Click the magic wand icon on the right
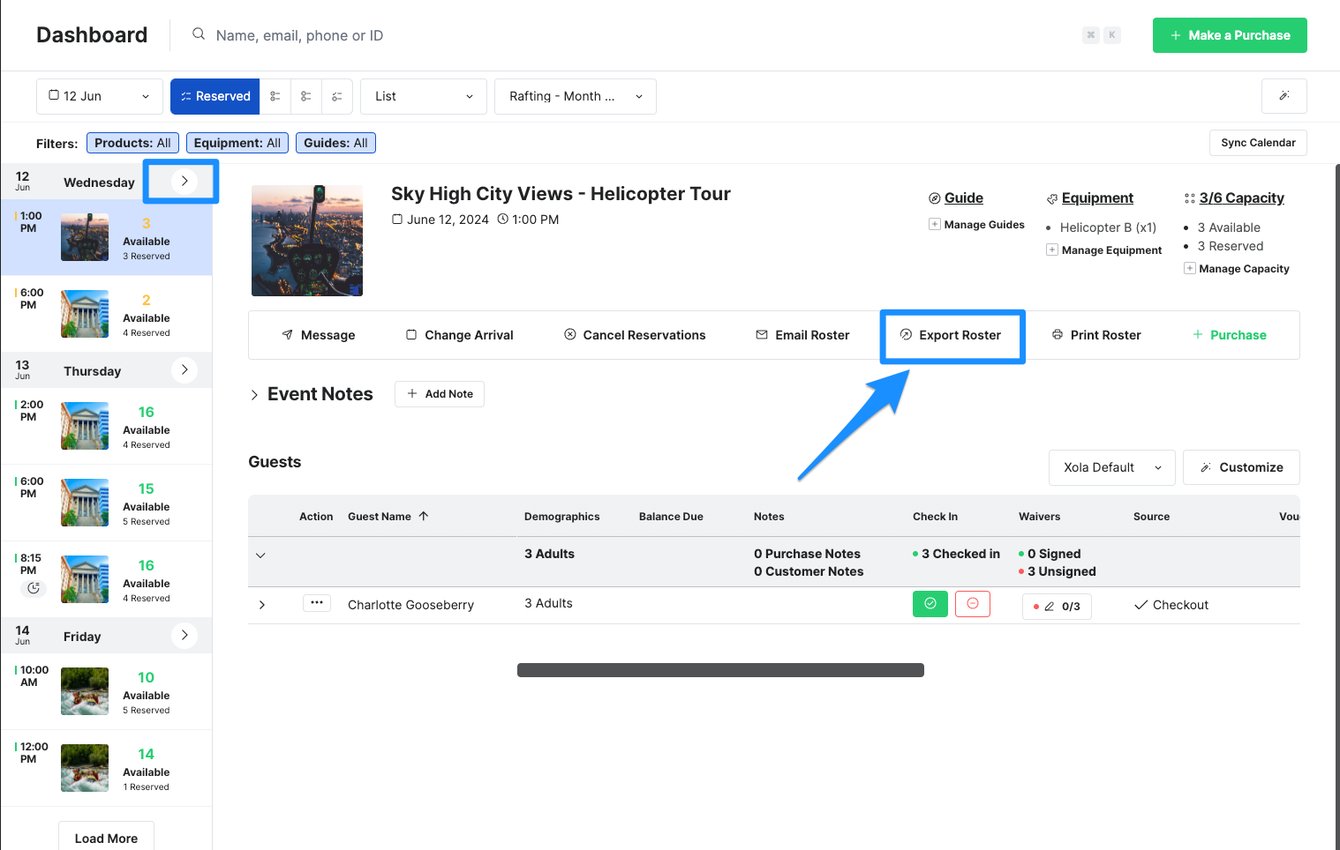1340x850 pixels. (1284, 96)
